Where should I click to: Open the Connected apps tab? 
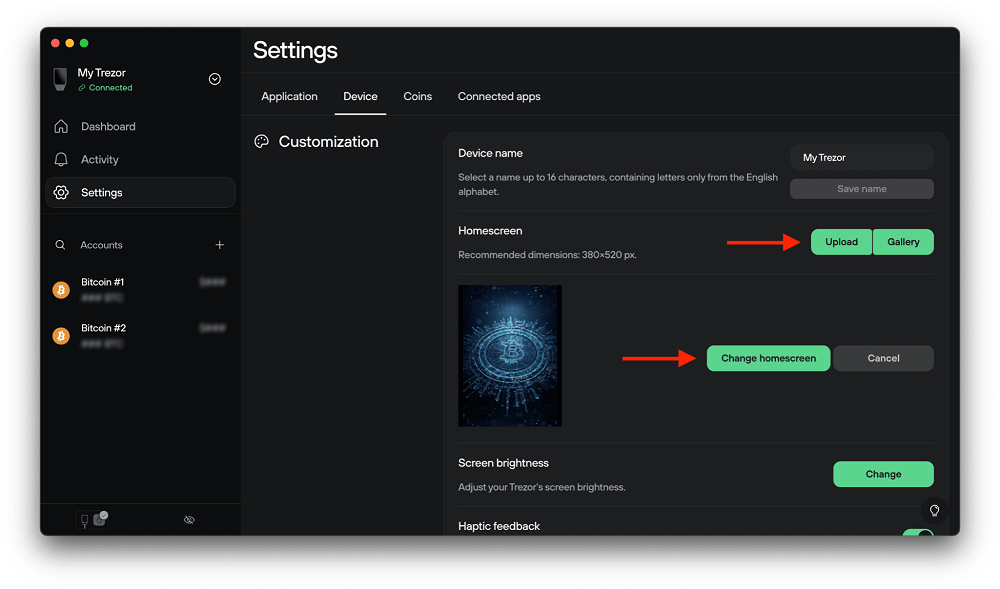[499, 96]
